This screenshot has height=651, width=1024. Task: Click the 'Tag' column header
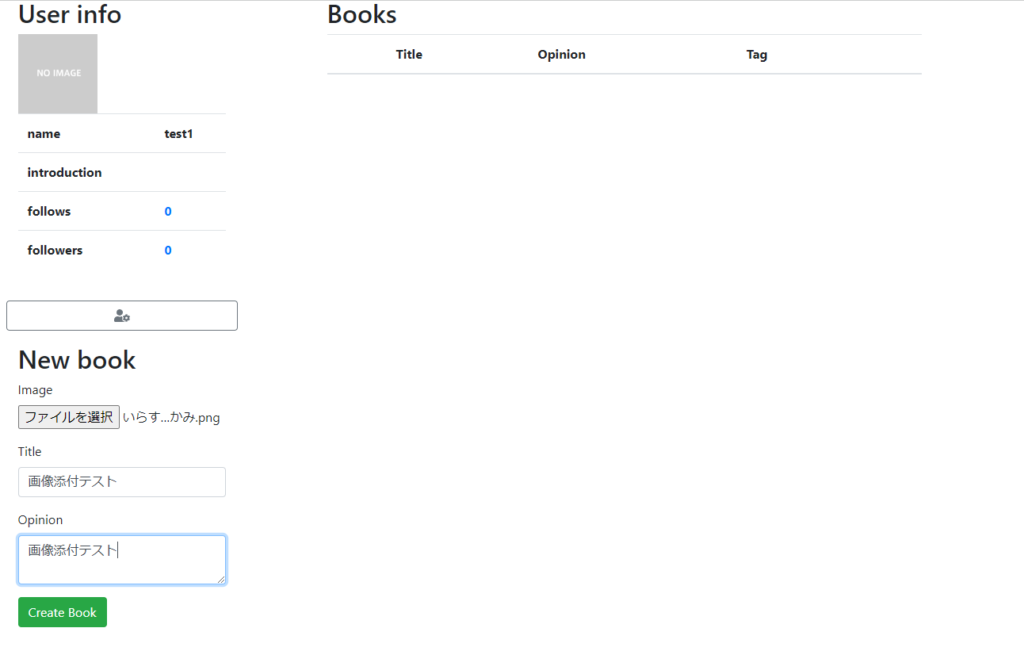pos(757,55)
